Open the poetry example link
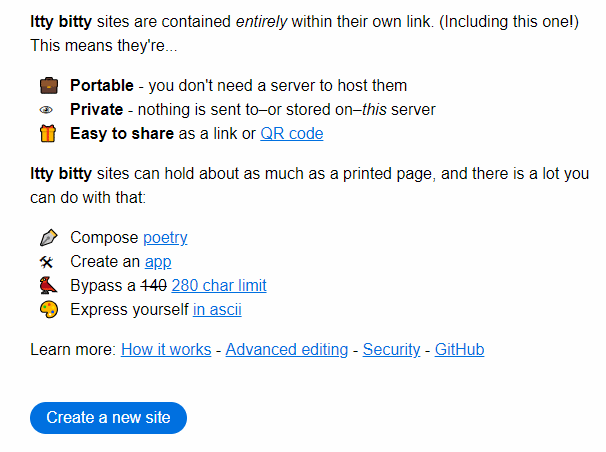The width and height of the screenshot is (606, 452). click(165, 238)
